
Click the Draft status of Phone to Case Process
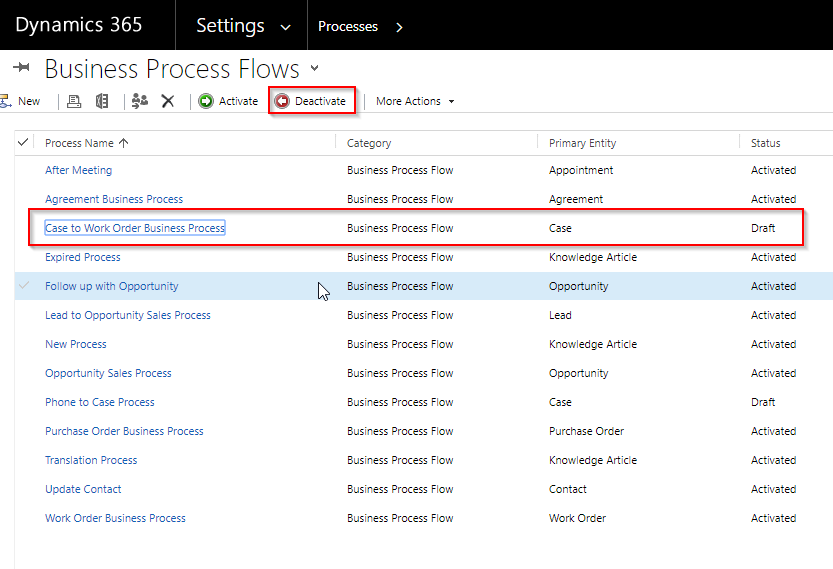[763, 402]
